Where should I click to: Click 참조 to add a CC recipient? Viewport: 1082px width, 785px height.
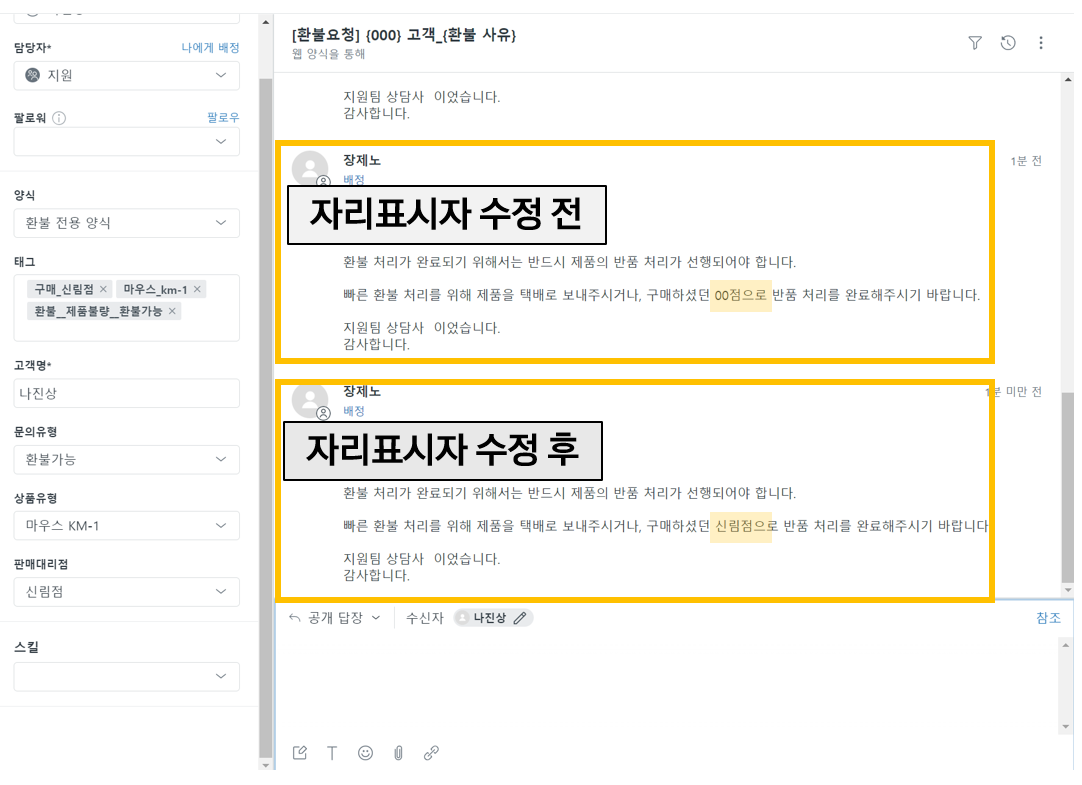(x=1048, y=617)
